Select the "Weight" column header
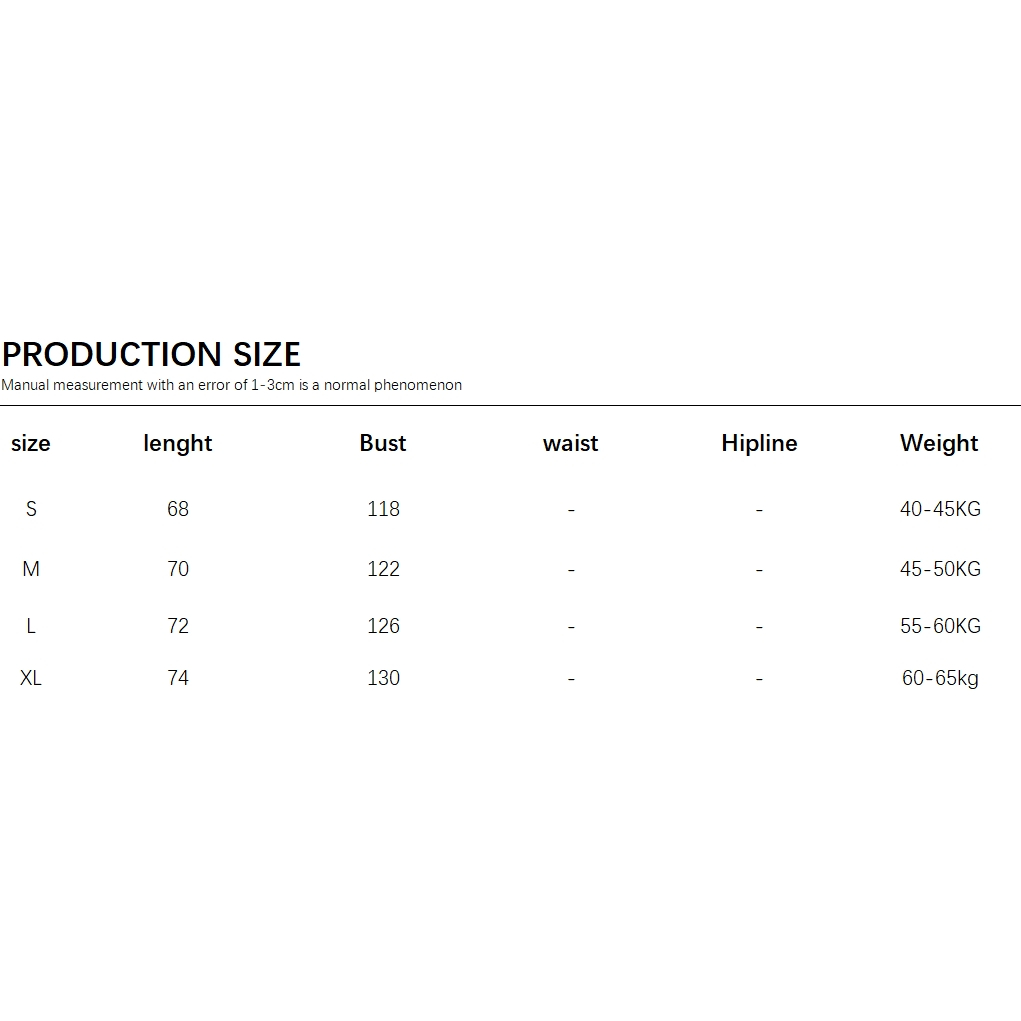Viewport: 1021px width, 1021px height. 939,444
